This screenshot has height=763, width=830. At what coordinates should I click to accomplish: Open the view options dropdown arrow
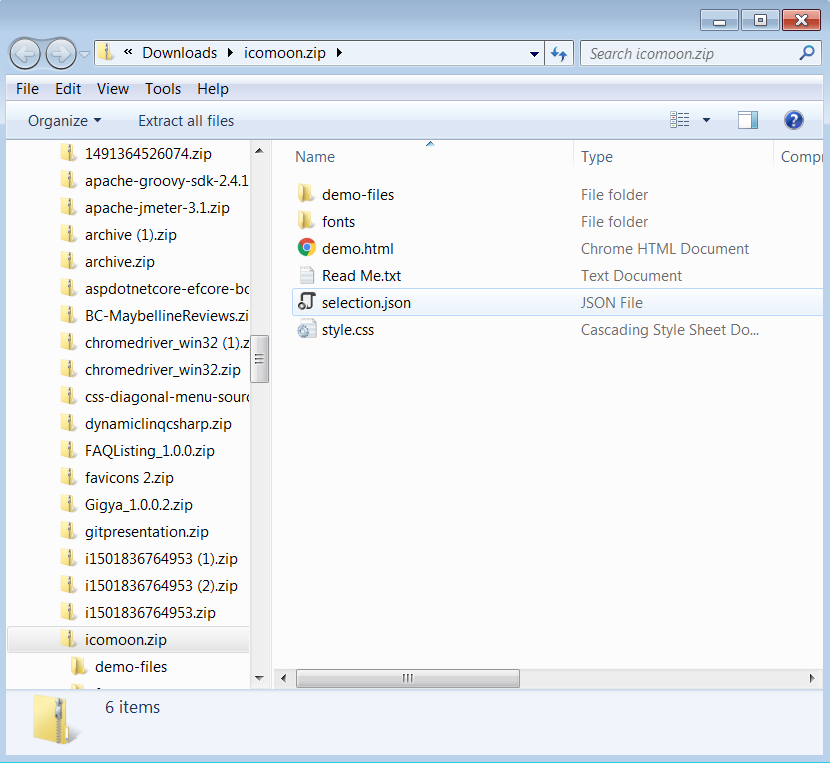tap(706, 120)
